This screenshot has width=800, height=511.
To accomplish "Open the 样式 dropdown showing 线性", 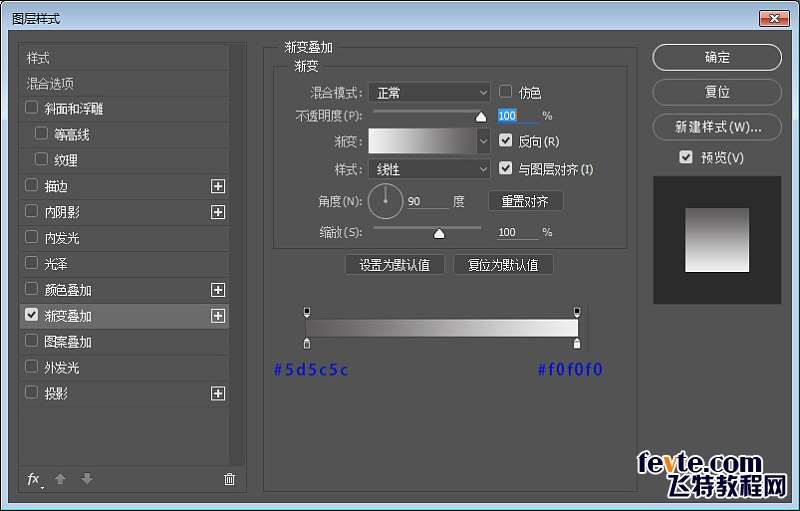I will click(429, 169).
